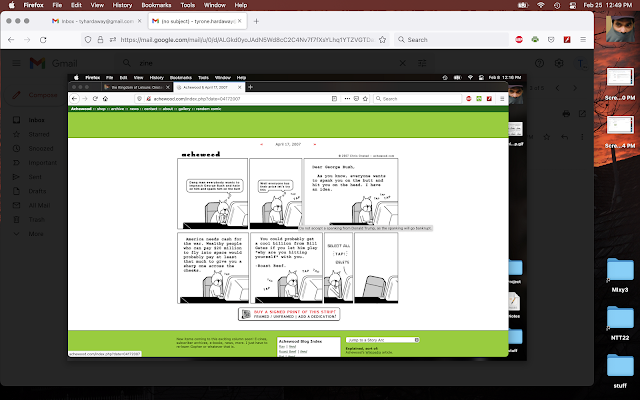Open the Edit menu in the topmost menu bar

(76, 5)
